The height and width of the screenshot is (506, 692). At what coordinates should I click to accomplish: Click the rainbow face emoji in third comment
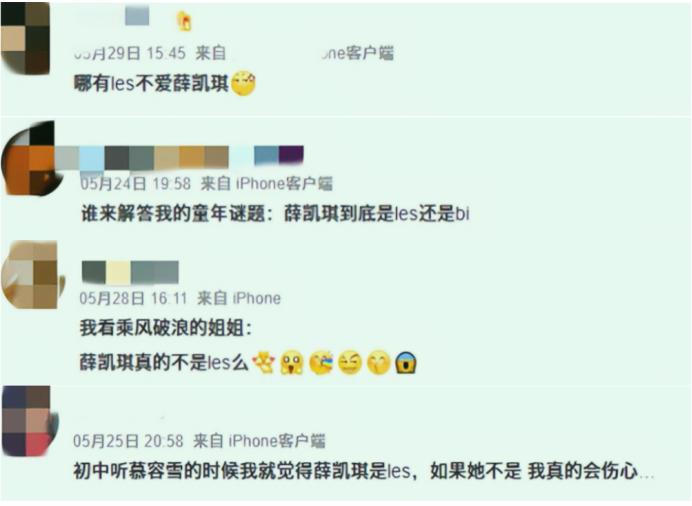pos(321,363)
